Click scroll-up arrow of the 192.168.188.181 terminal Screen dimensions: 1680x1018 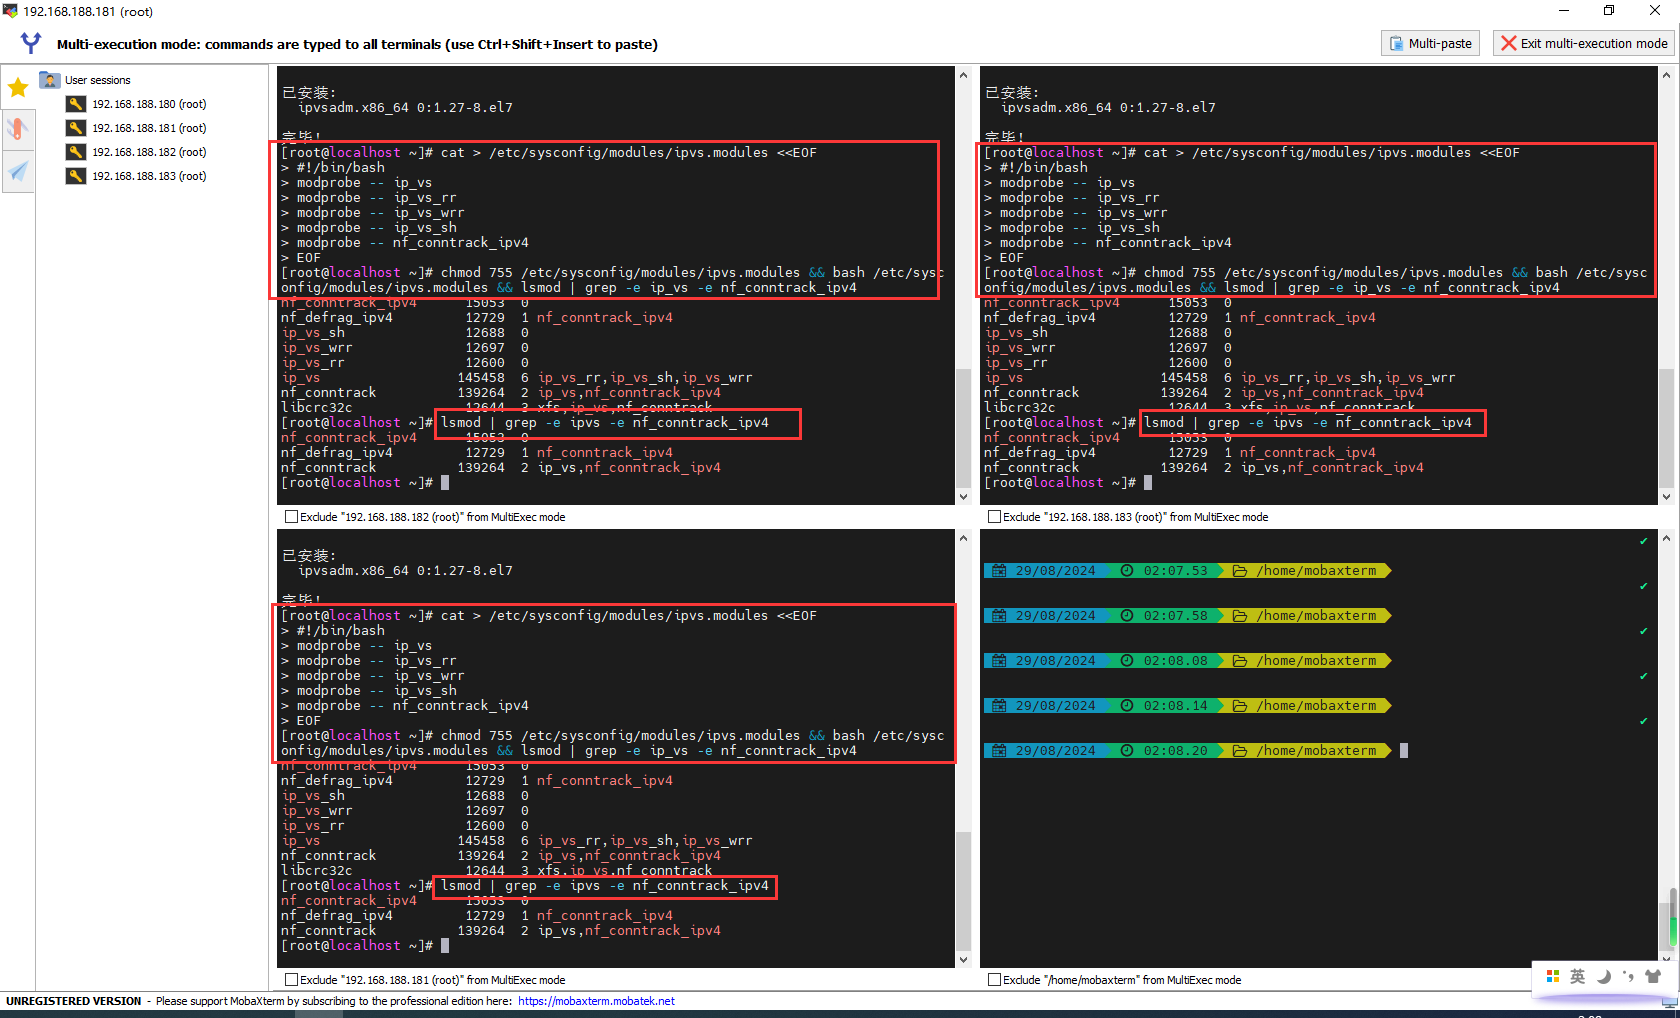point(963,538)
